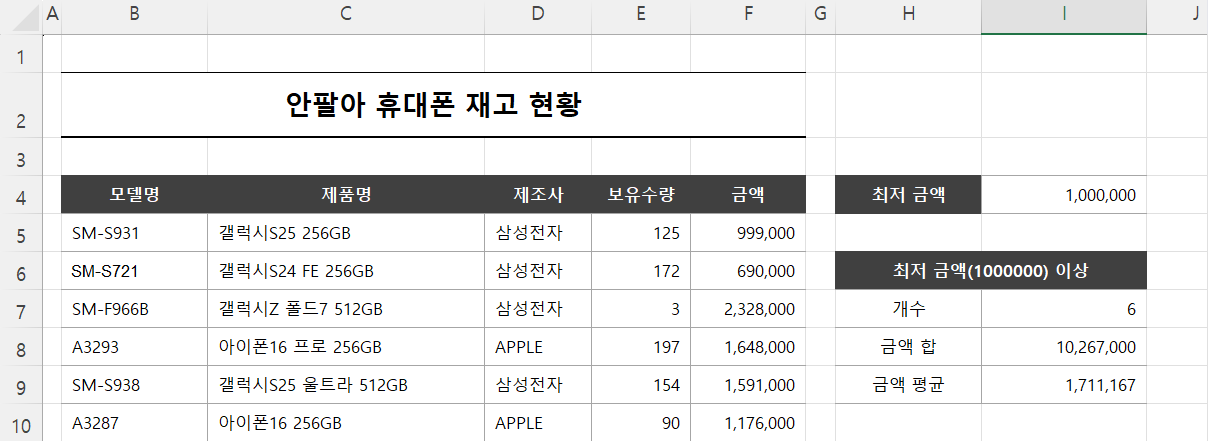
Task: Click the 1,000,000 minimum amount cell
Action: tap(1064, 195)
